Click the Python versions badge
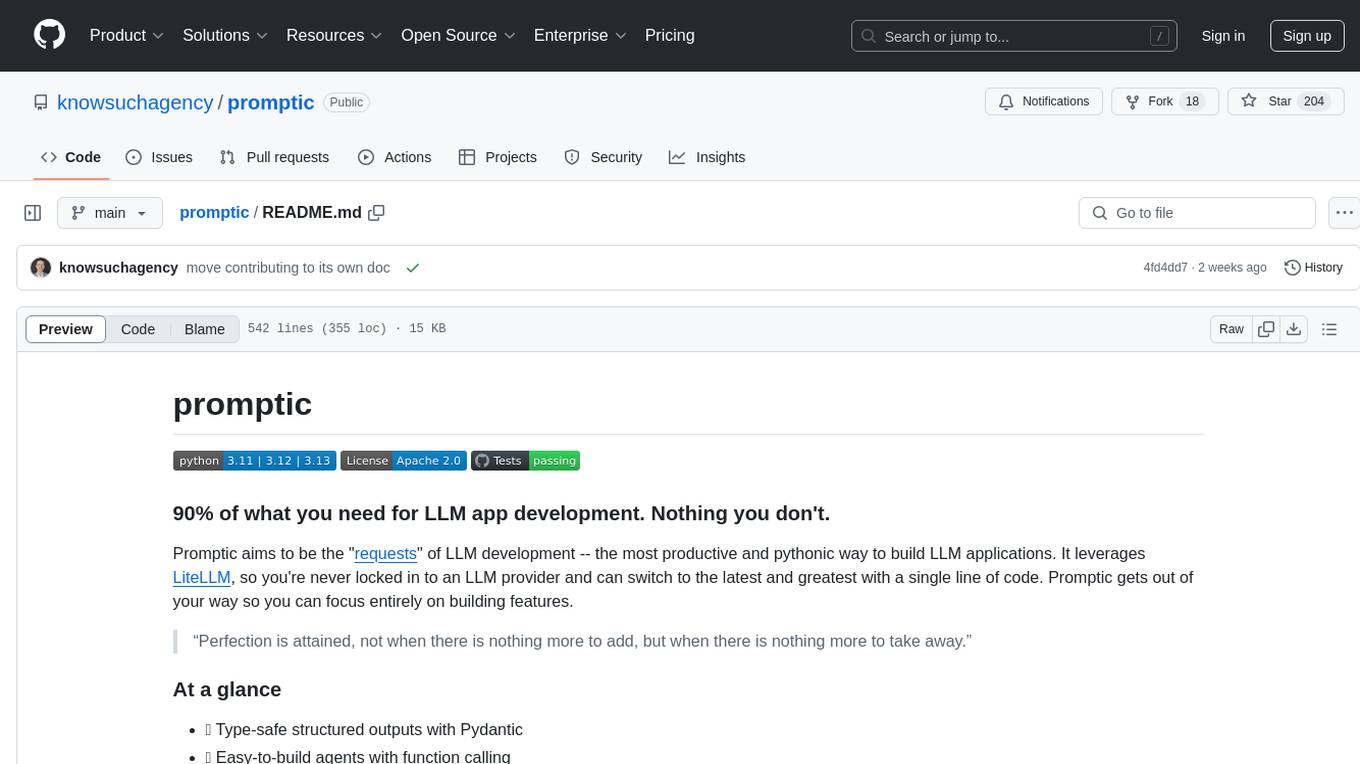The width and height of the screenshot is (1360, 764). point(254,461)
